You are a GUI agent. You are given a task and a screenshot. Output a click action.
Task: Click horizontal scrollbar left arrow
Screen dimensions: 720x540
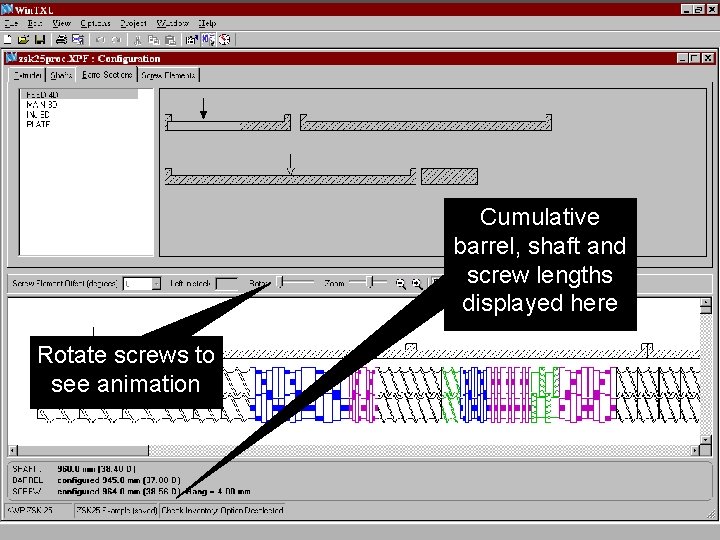(x=13, y=451)
